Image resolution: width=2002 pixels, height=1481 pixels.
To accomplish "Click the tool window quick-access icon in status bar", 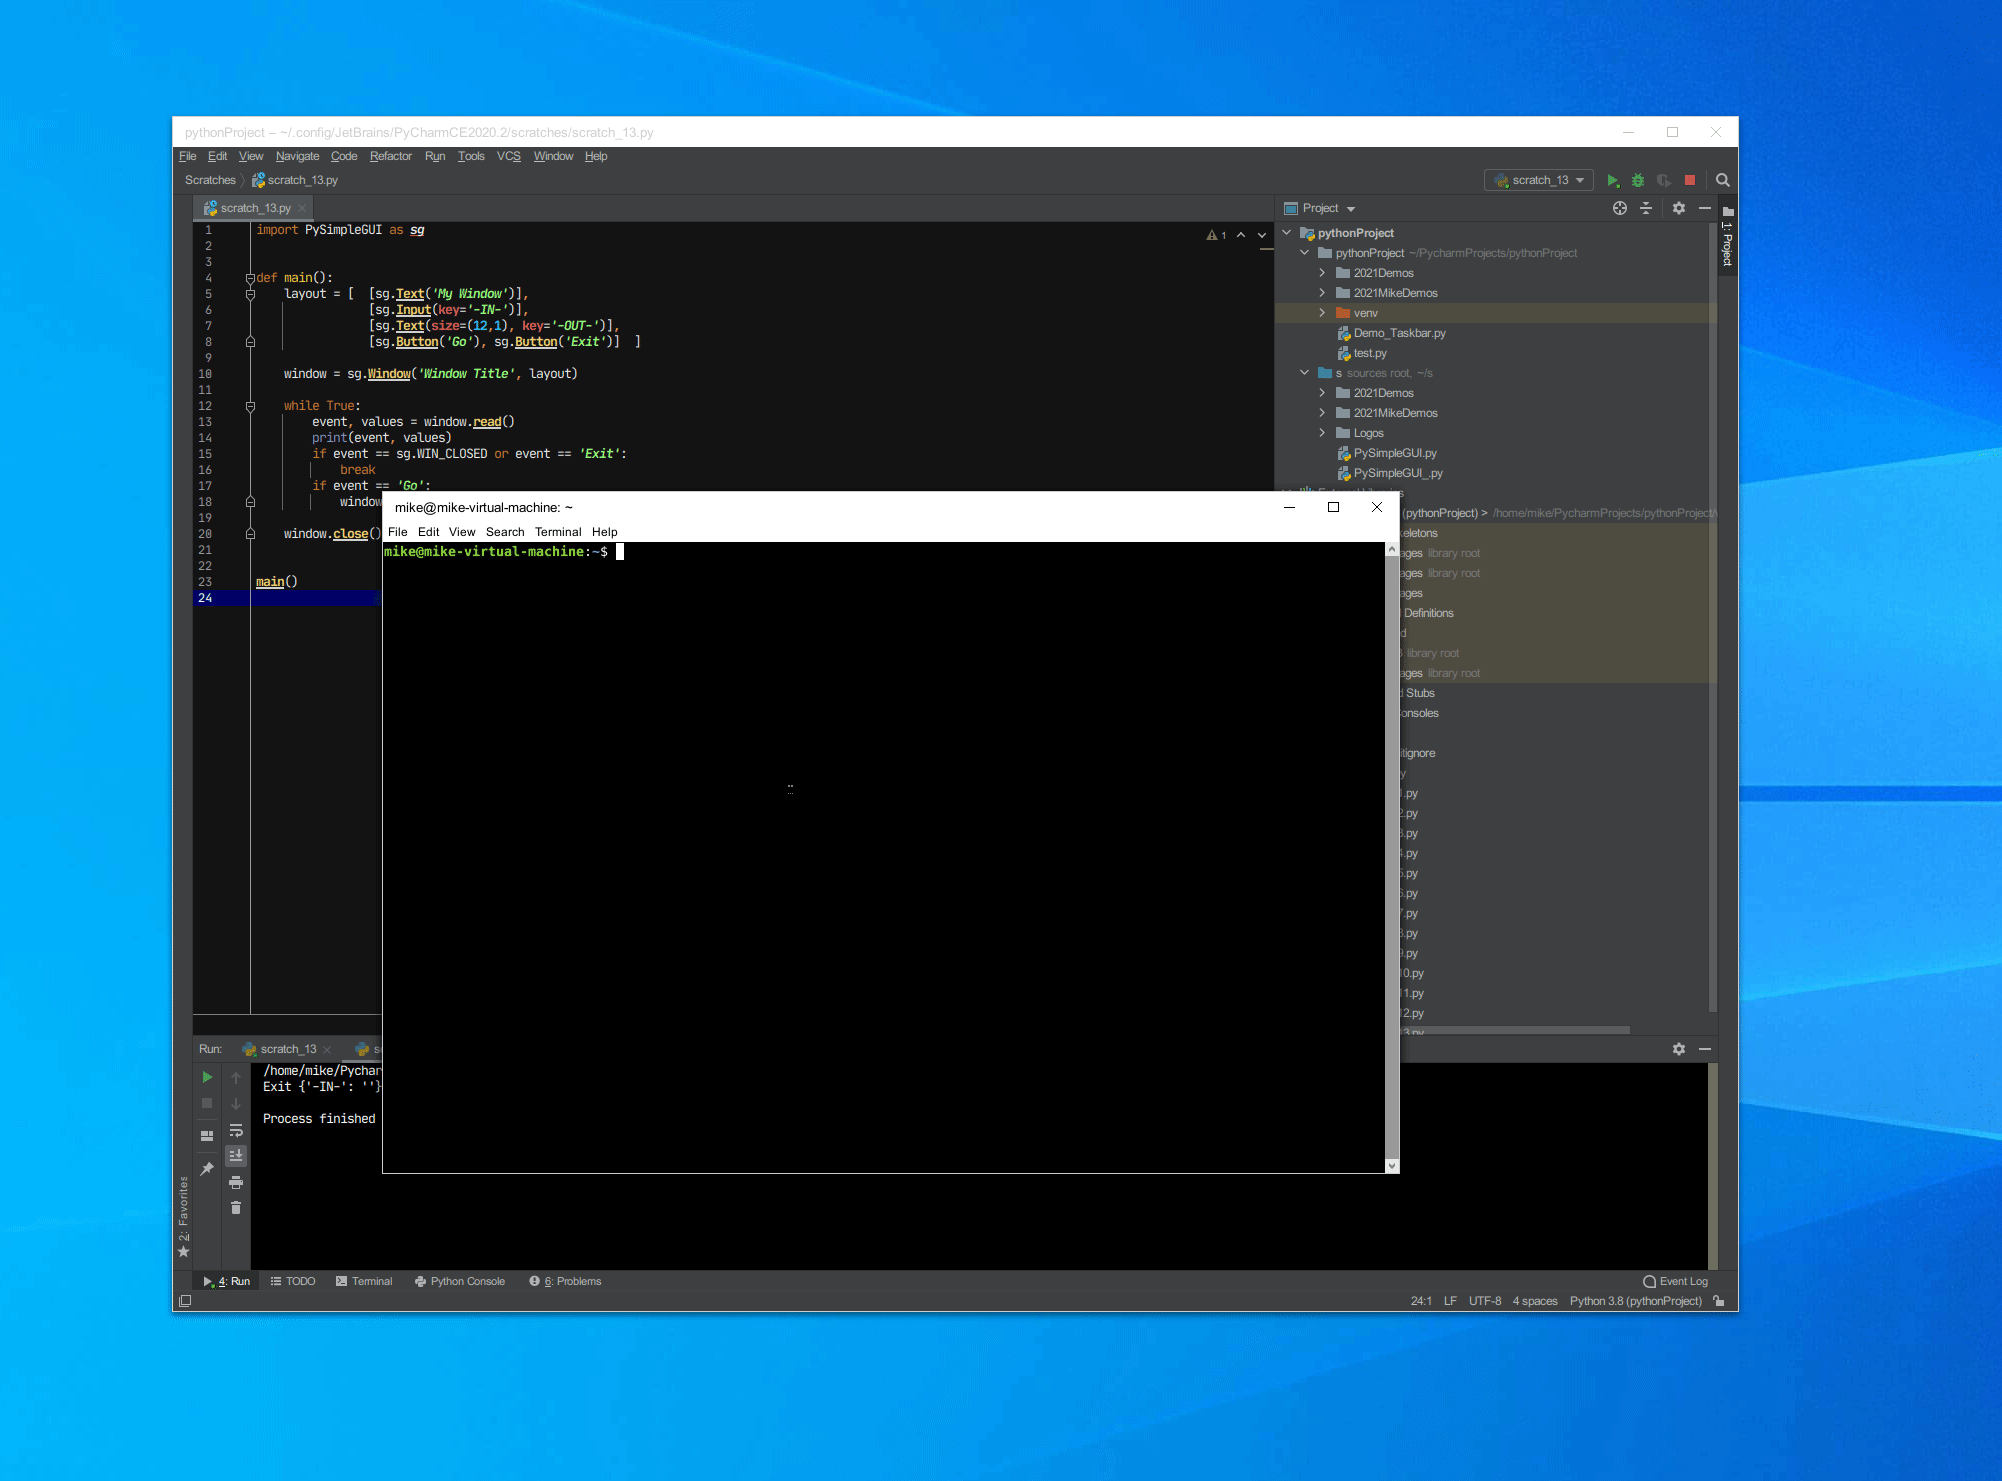I will 185,1301.
